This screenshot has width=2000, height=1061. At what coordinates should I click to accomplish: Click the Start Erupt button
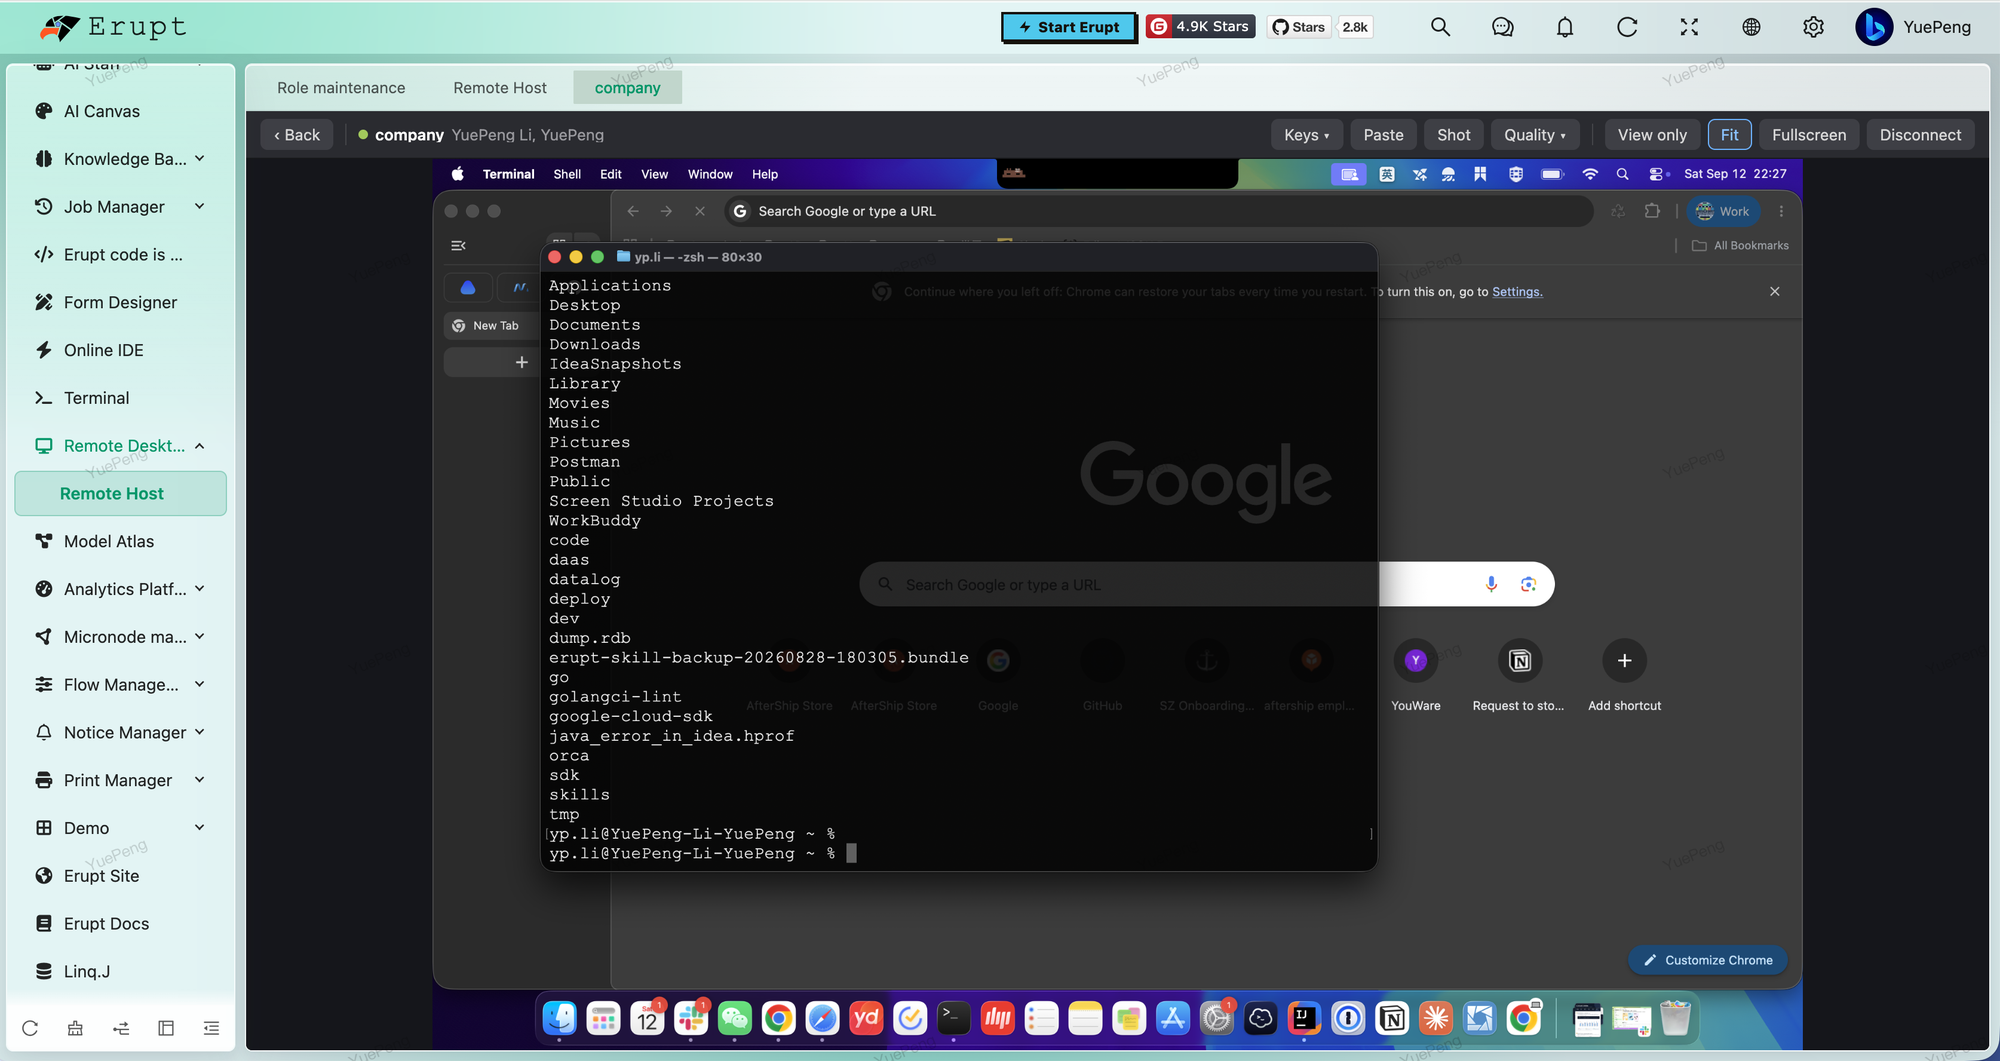click(1069, 27)
